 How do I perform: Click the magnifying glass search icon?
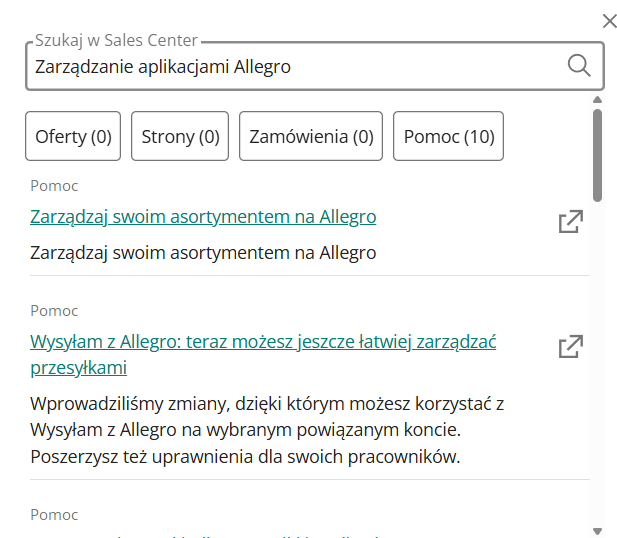click(x=579, y=66)
